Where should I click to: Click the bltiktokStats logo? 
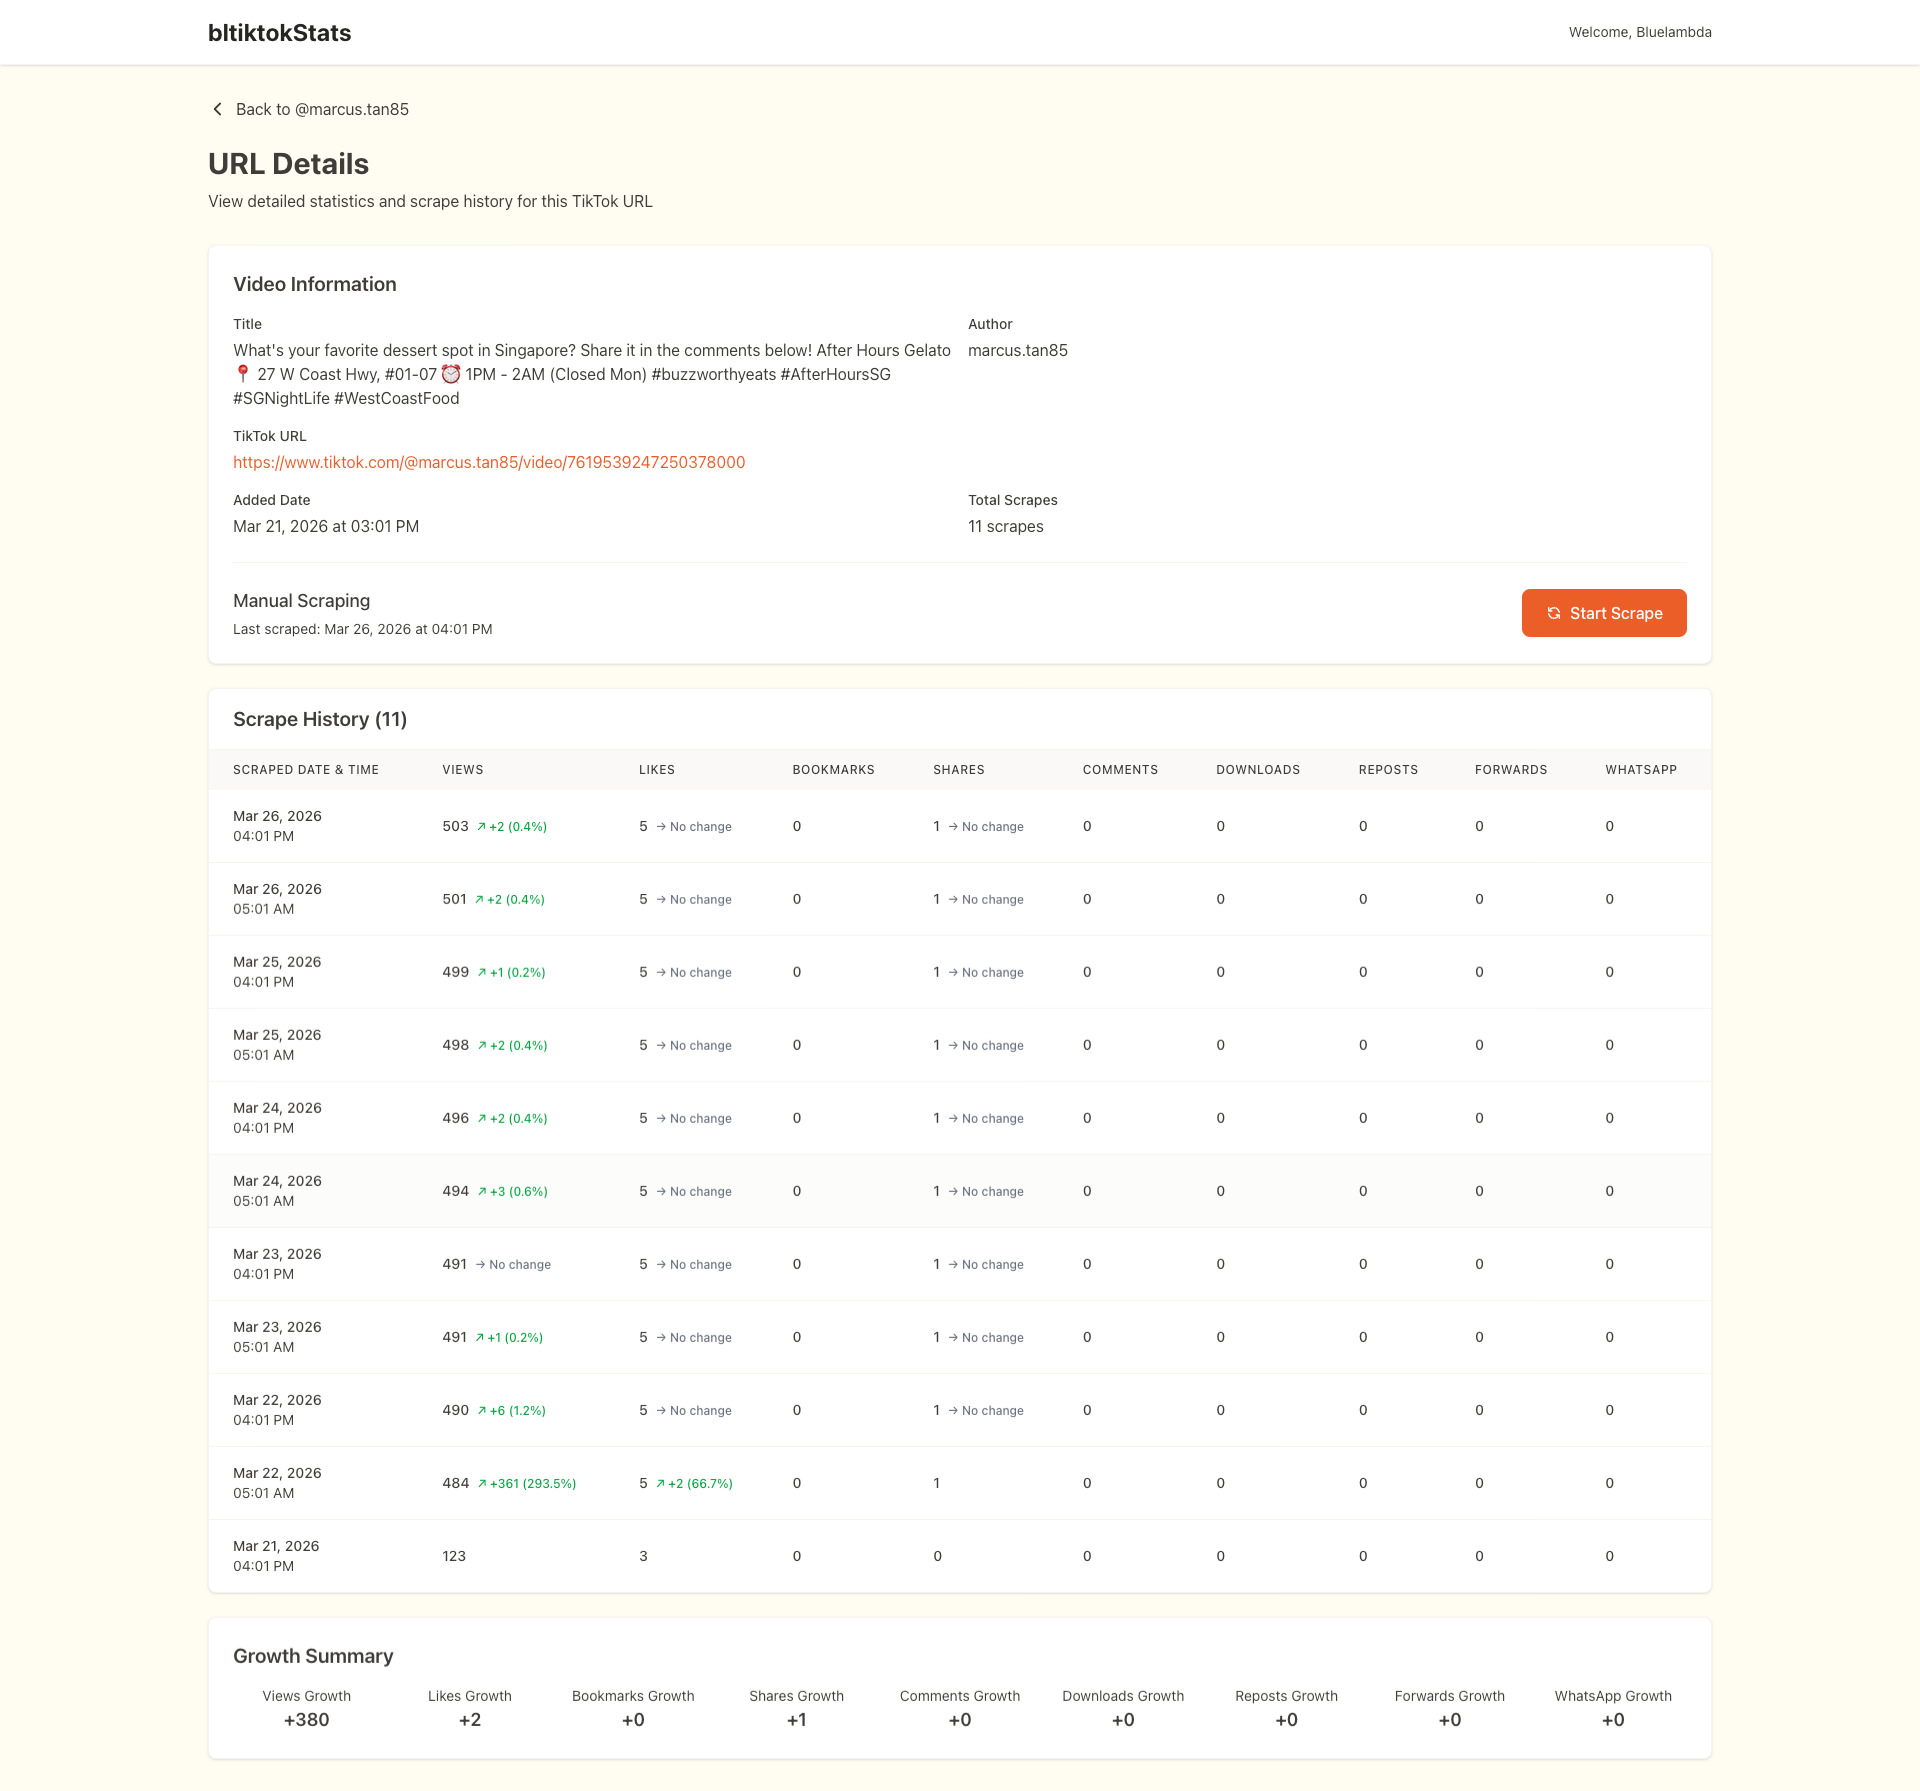(x=279, y=33)
